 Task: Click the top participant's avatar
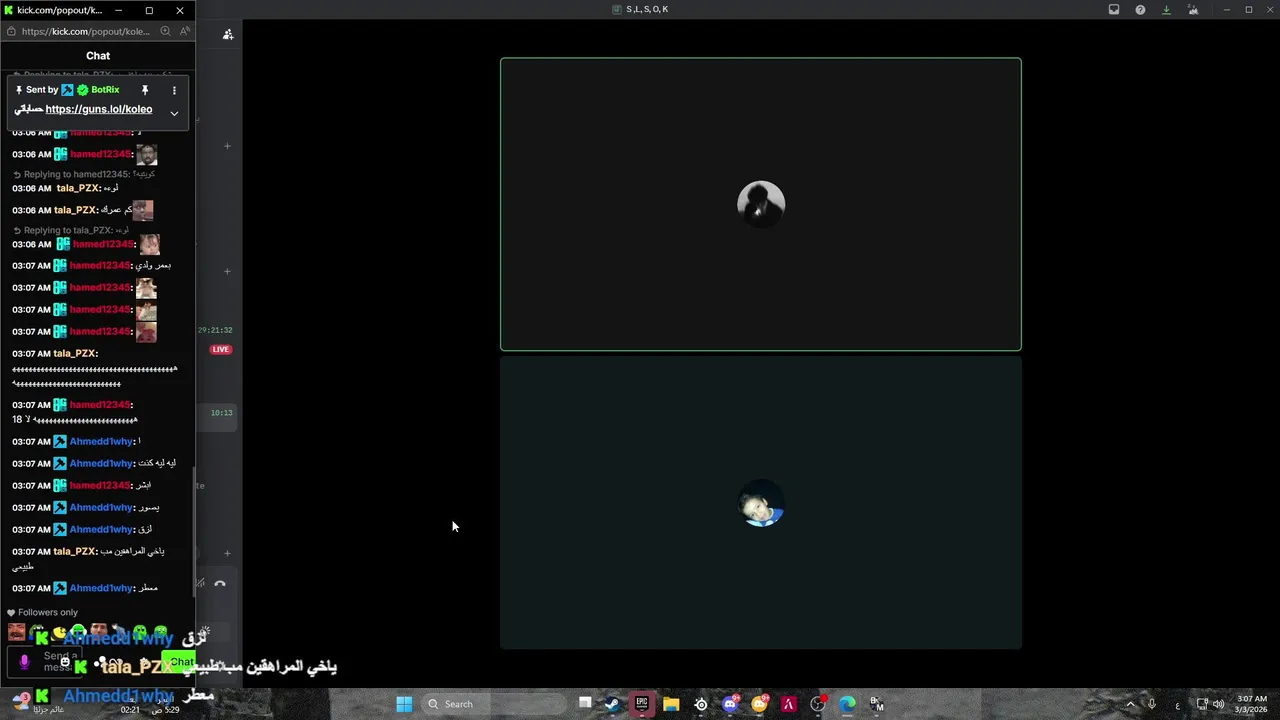761,204
